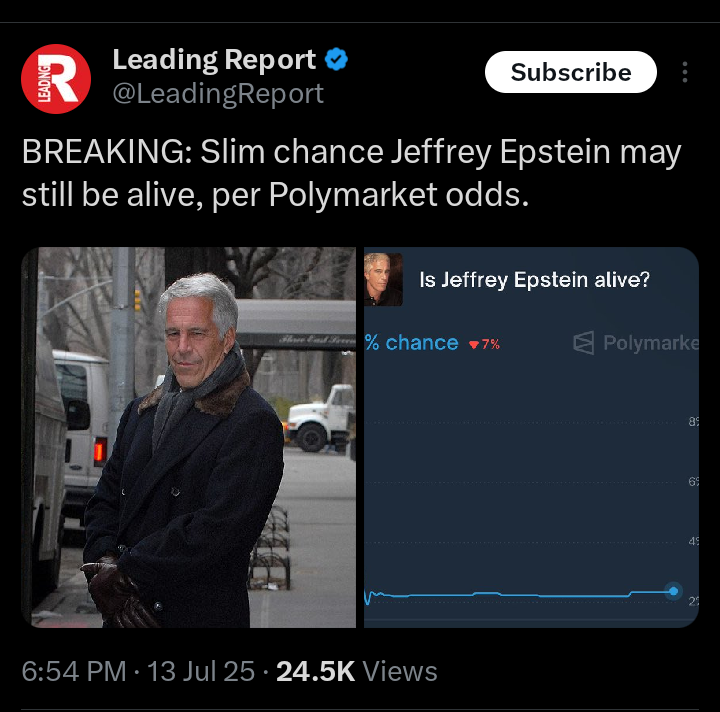Open the 24.5K Views count

[x=357, y=672]
